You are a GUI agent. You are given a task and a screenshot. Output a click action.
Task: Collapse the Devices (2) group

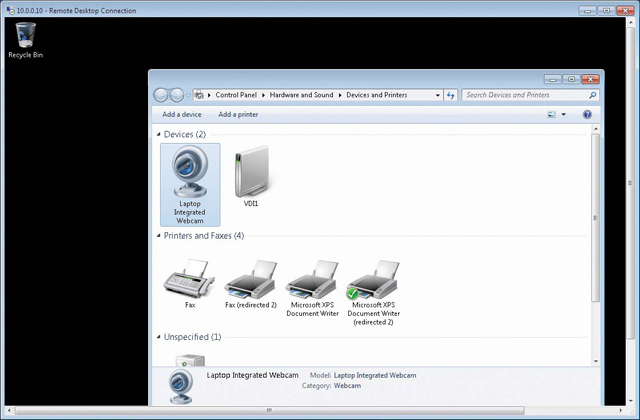click(x=158, y=134)
